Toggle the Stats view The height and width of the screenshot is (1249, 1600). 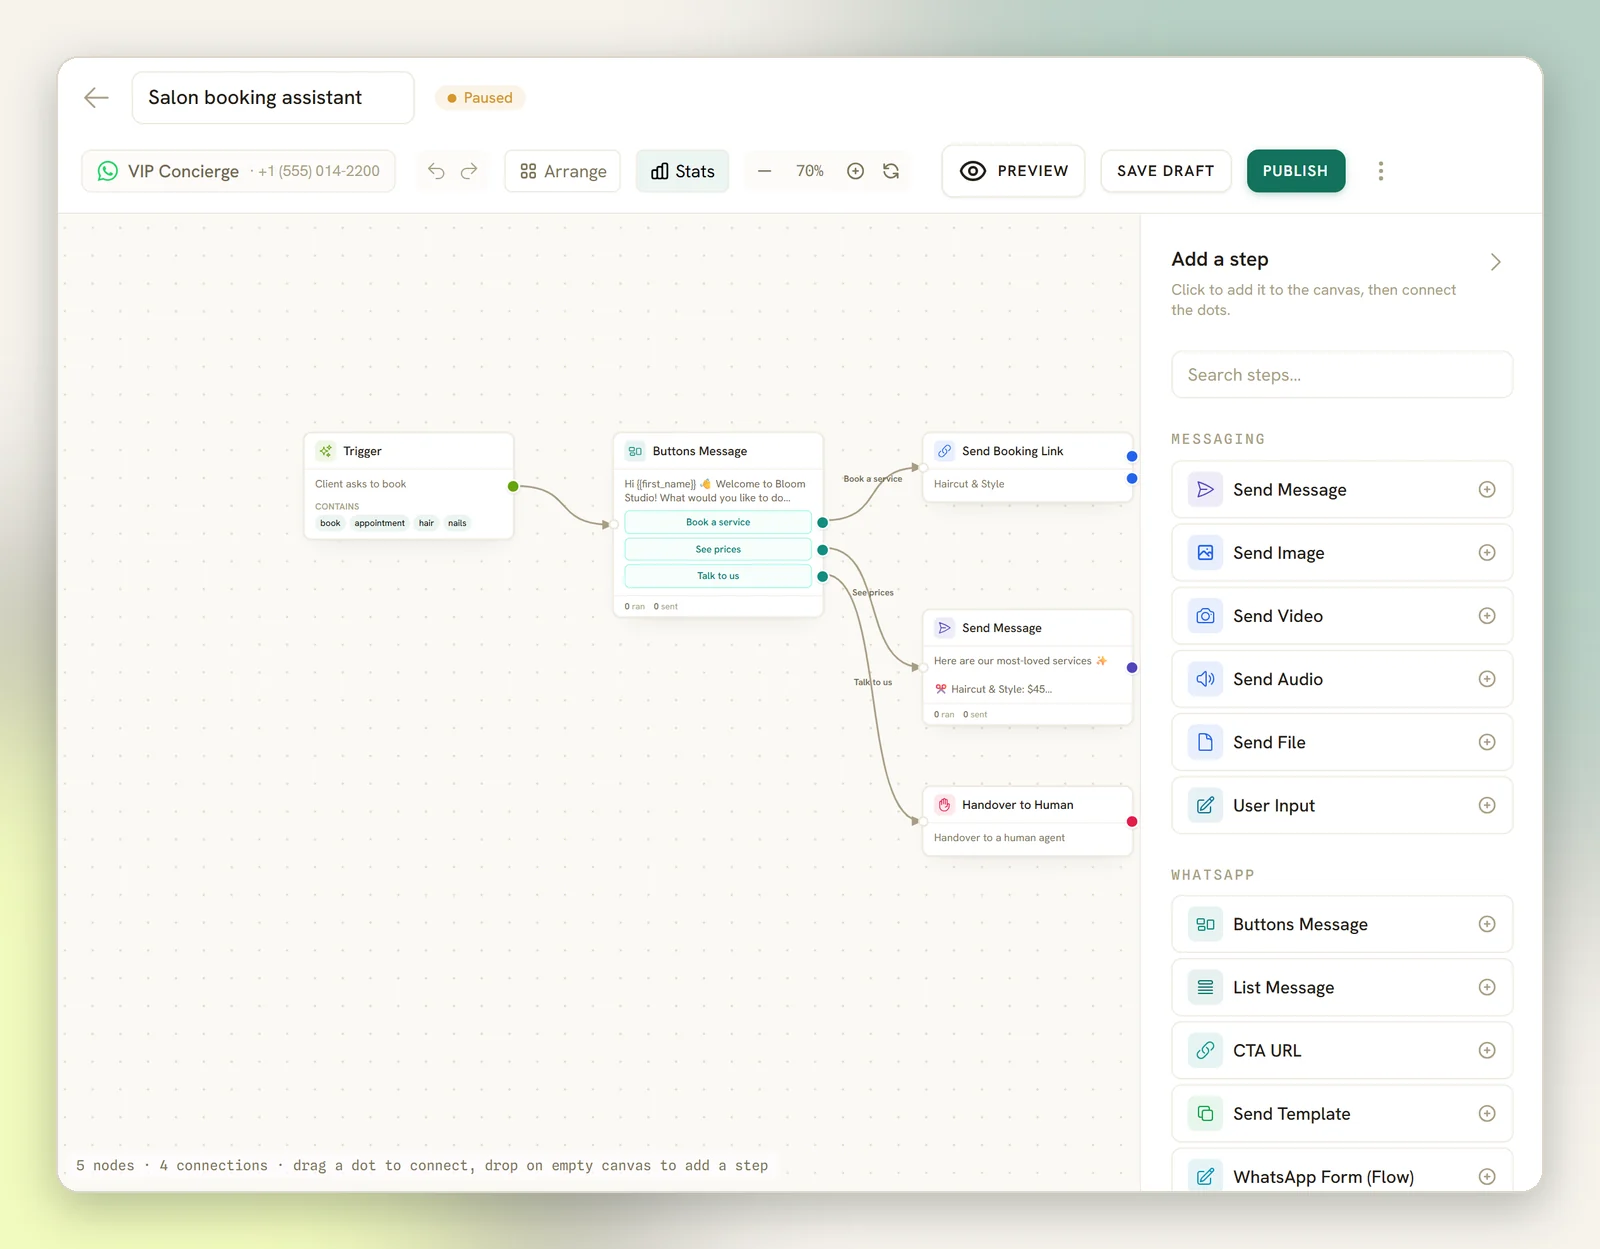point(683,171)
